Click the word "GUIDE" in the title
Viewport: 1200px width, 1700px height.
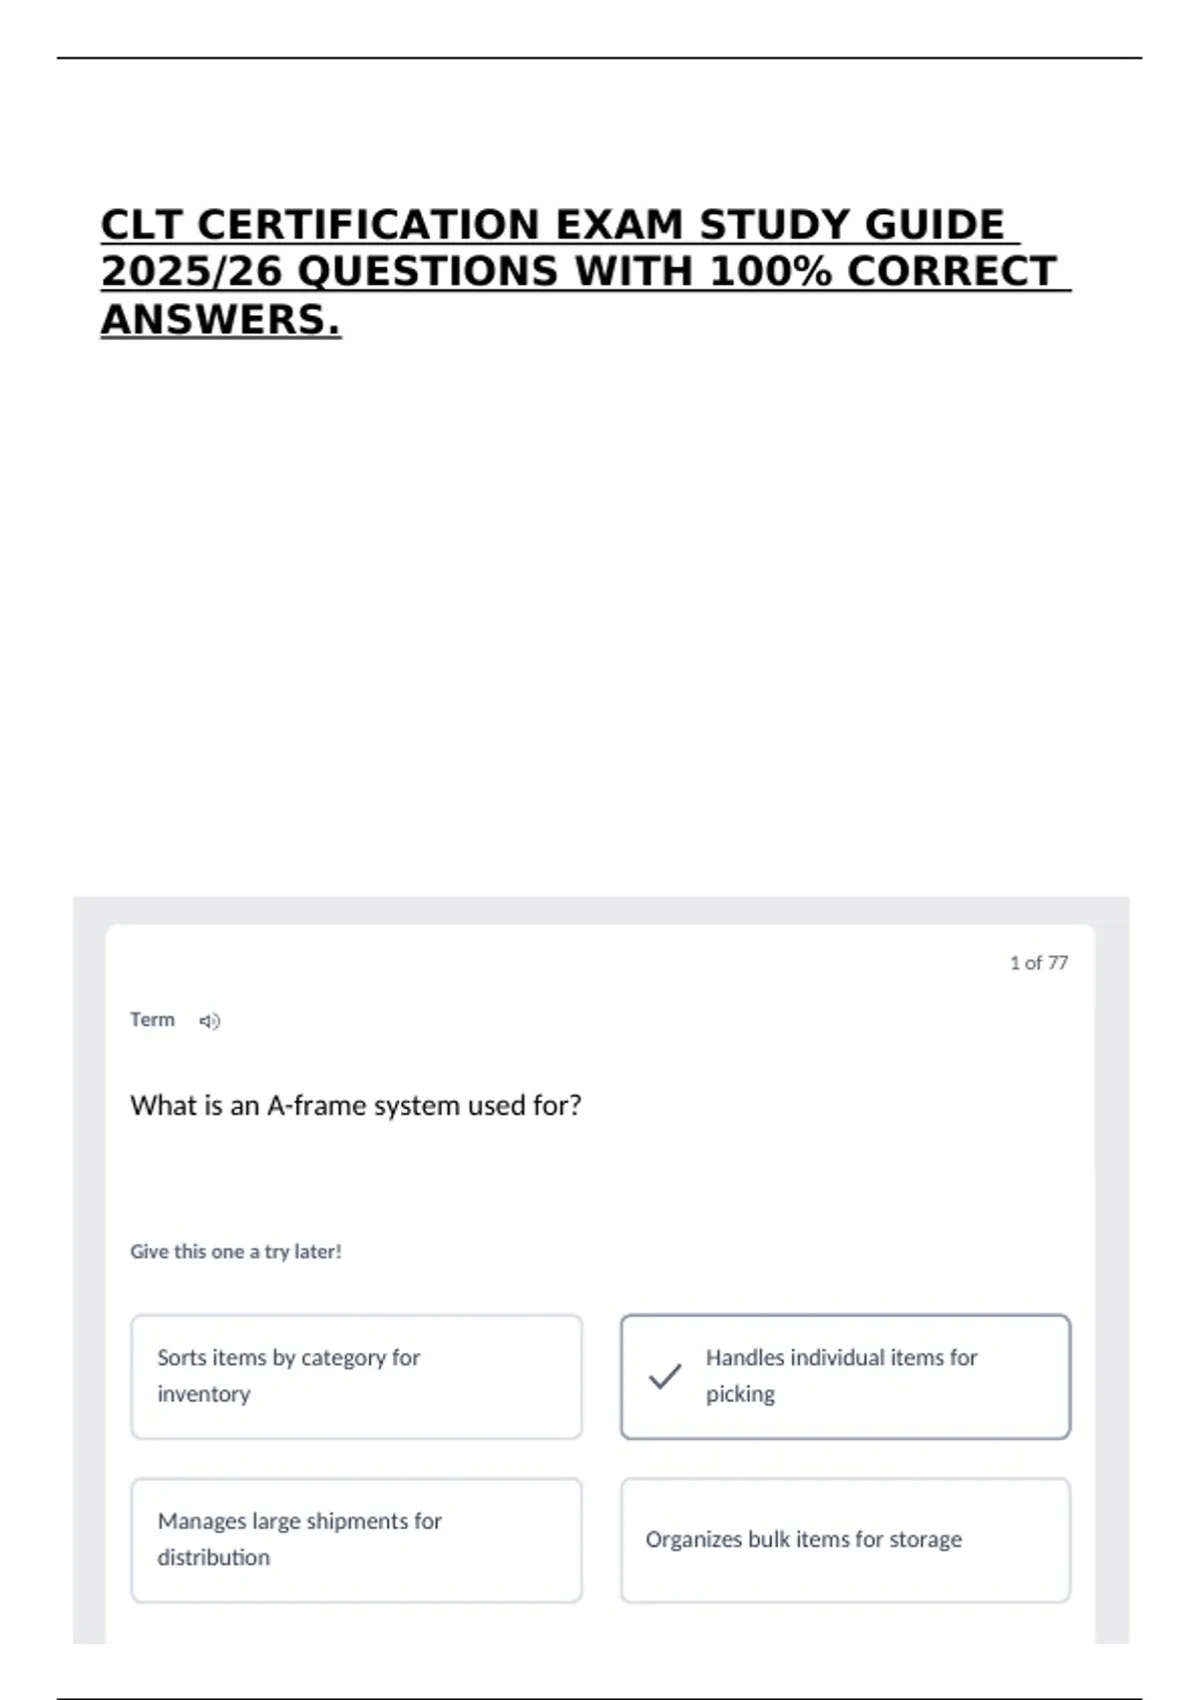tap(934, 225)
